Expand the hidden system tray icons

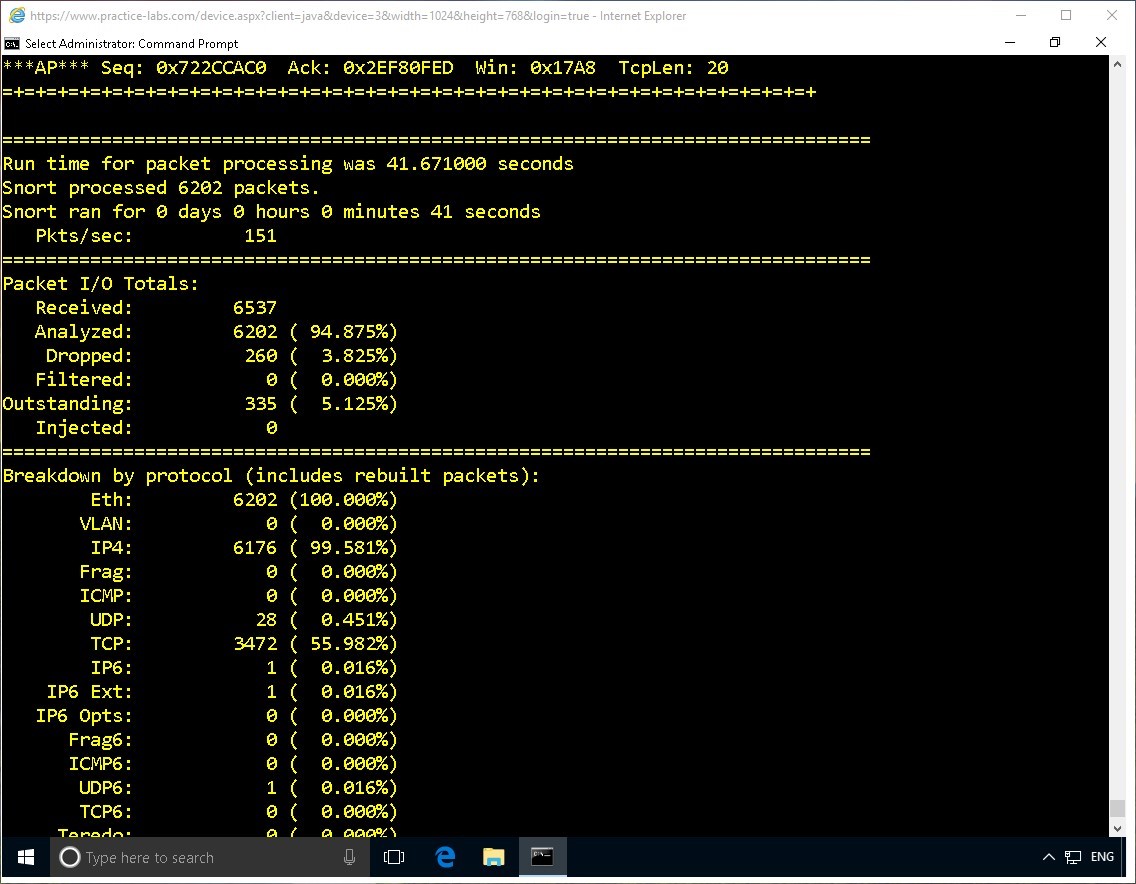[1048, 857]
